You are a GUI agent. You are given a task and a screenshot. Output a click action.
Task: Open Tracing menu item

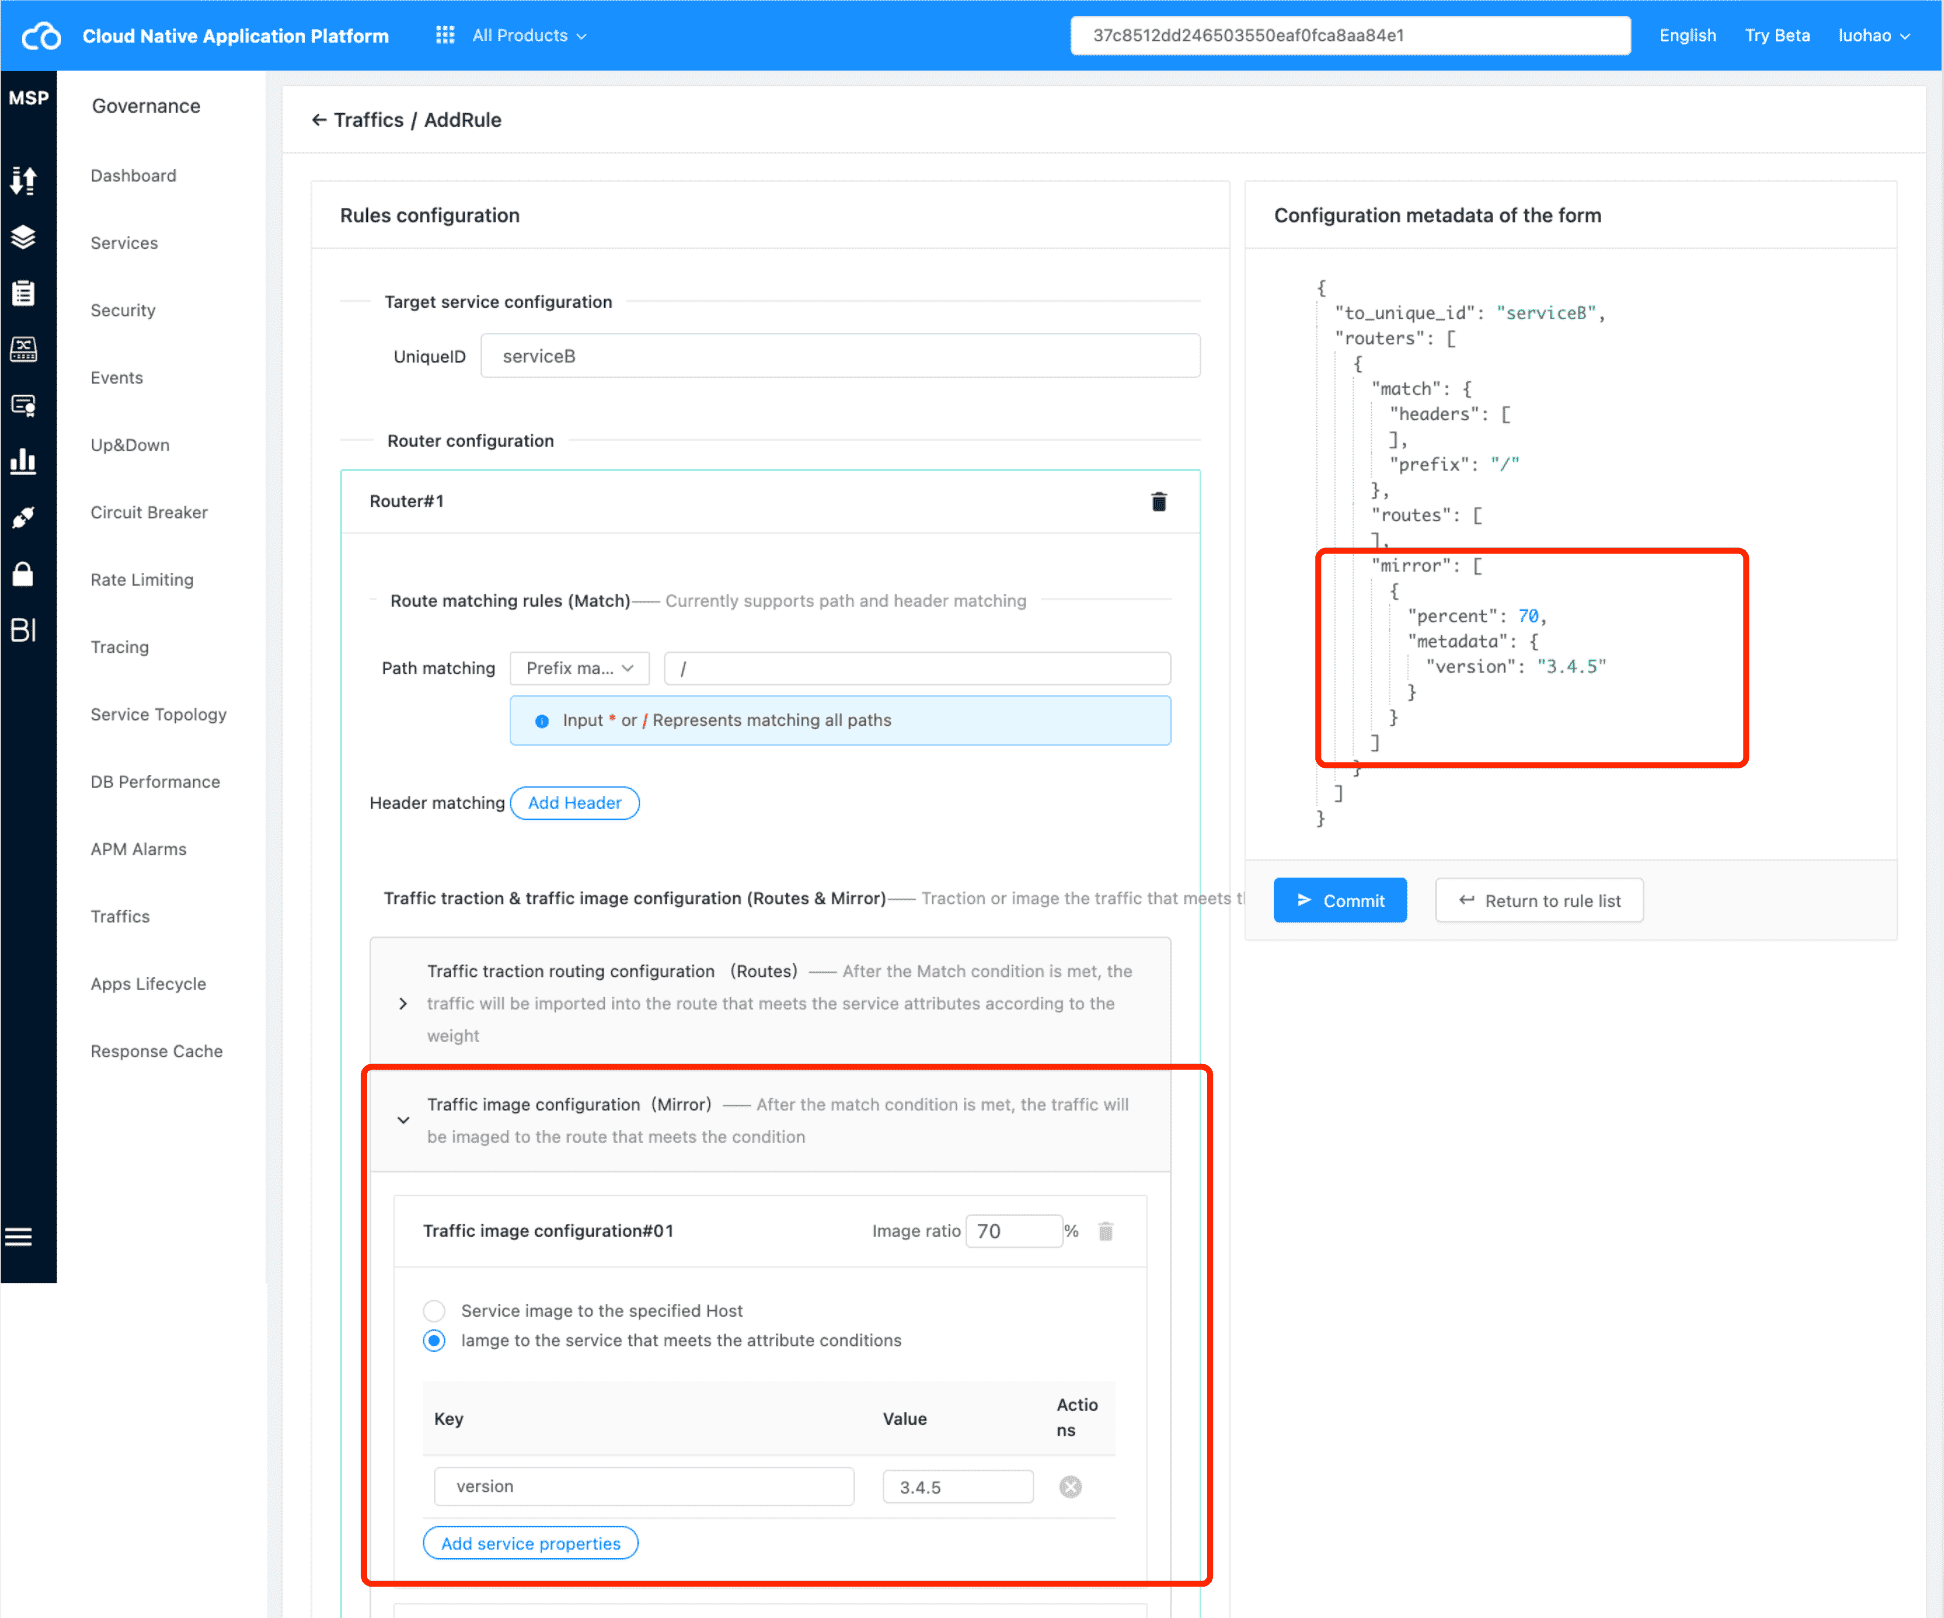(x=120, y=647)
